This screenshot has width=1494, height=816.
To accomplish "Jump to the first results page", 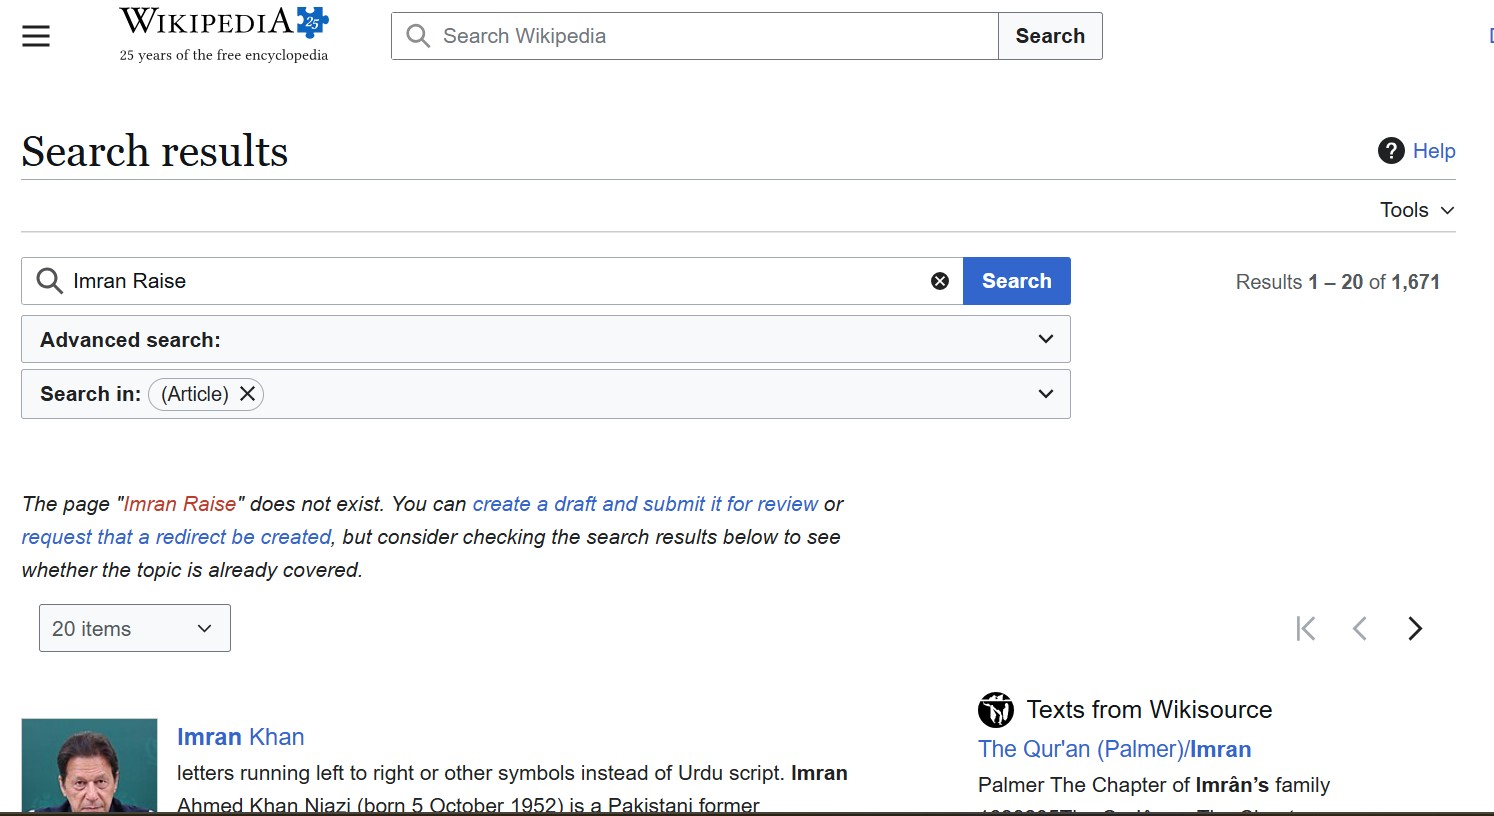I will click(x=1305, y=628).
